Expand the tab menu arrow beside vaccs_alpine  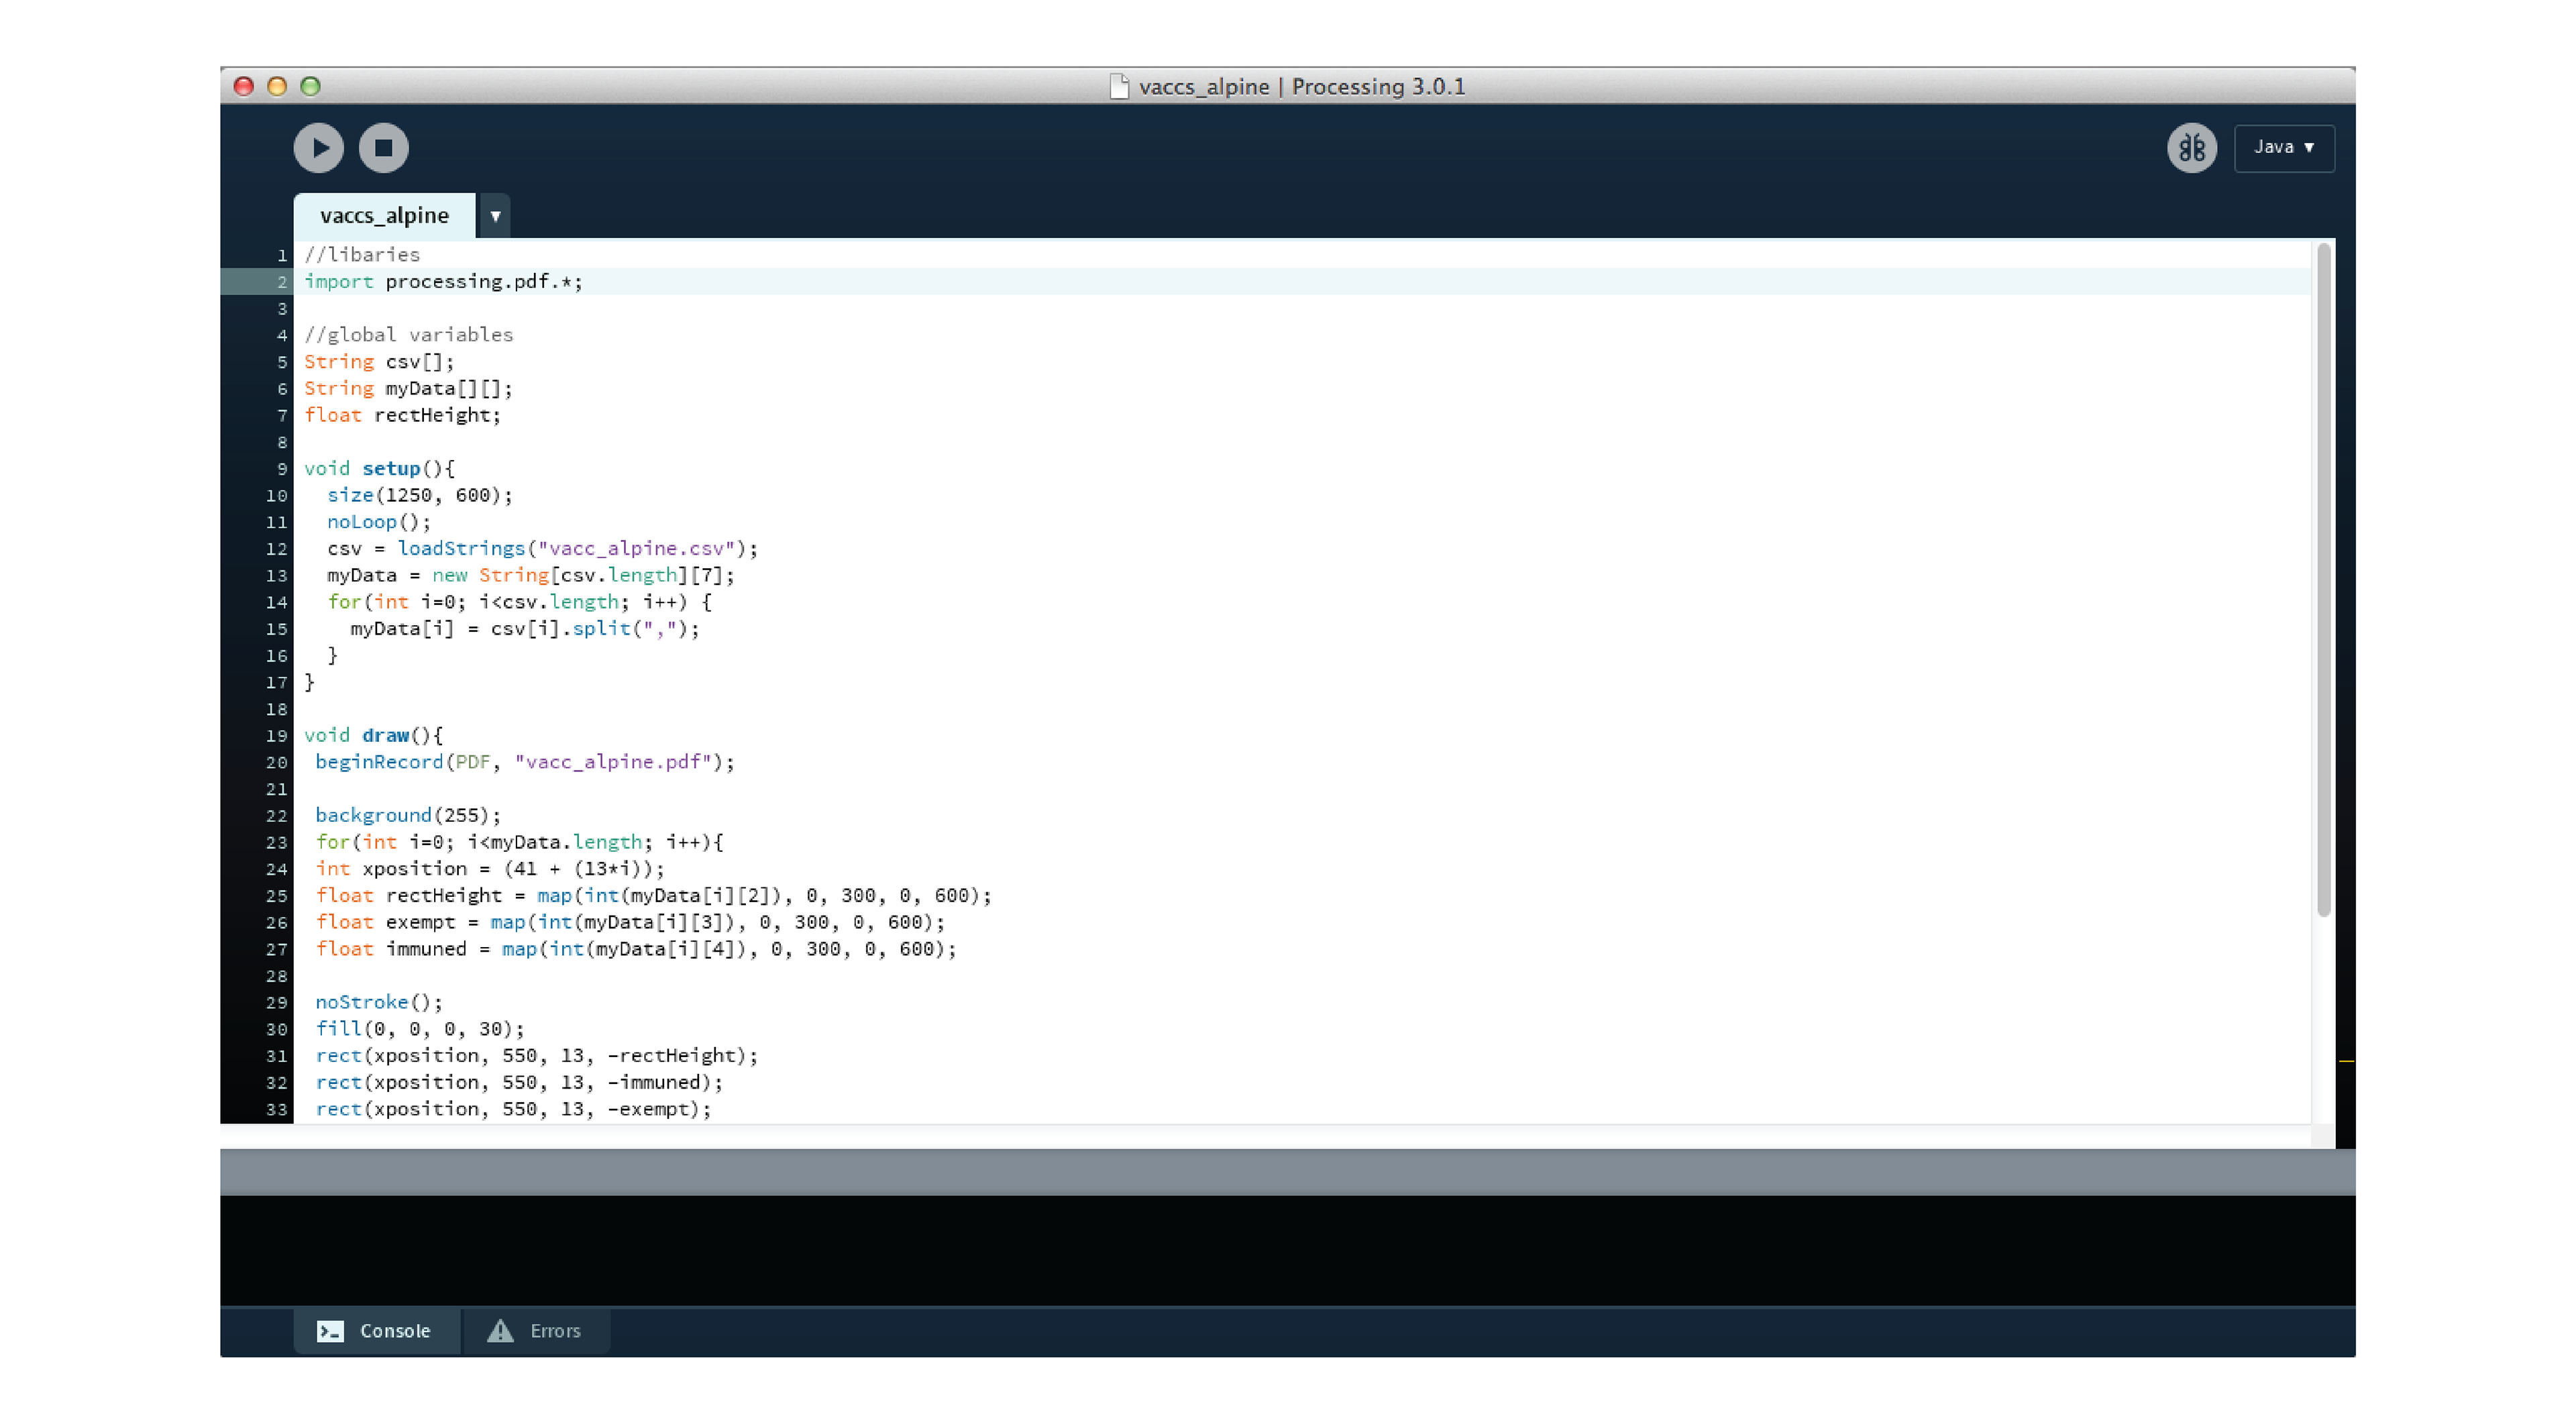click(495, 216)
